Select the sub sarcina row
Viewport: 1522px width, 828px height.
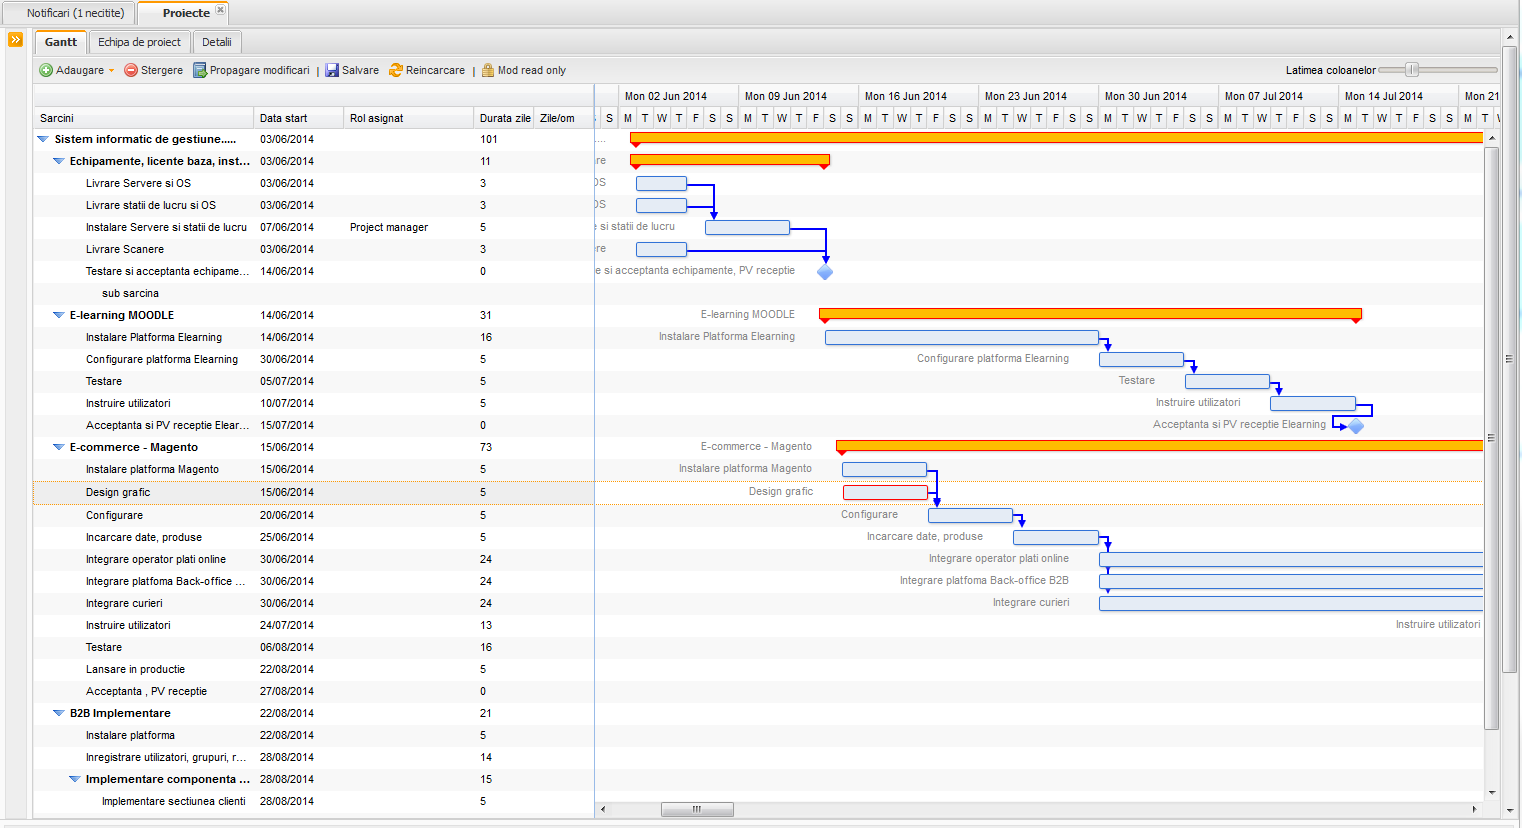tap(314, 293)
